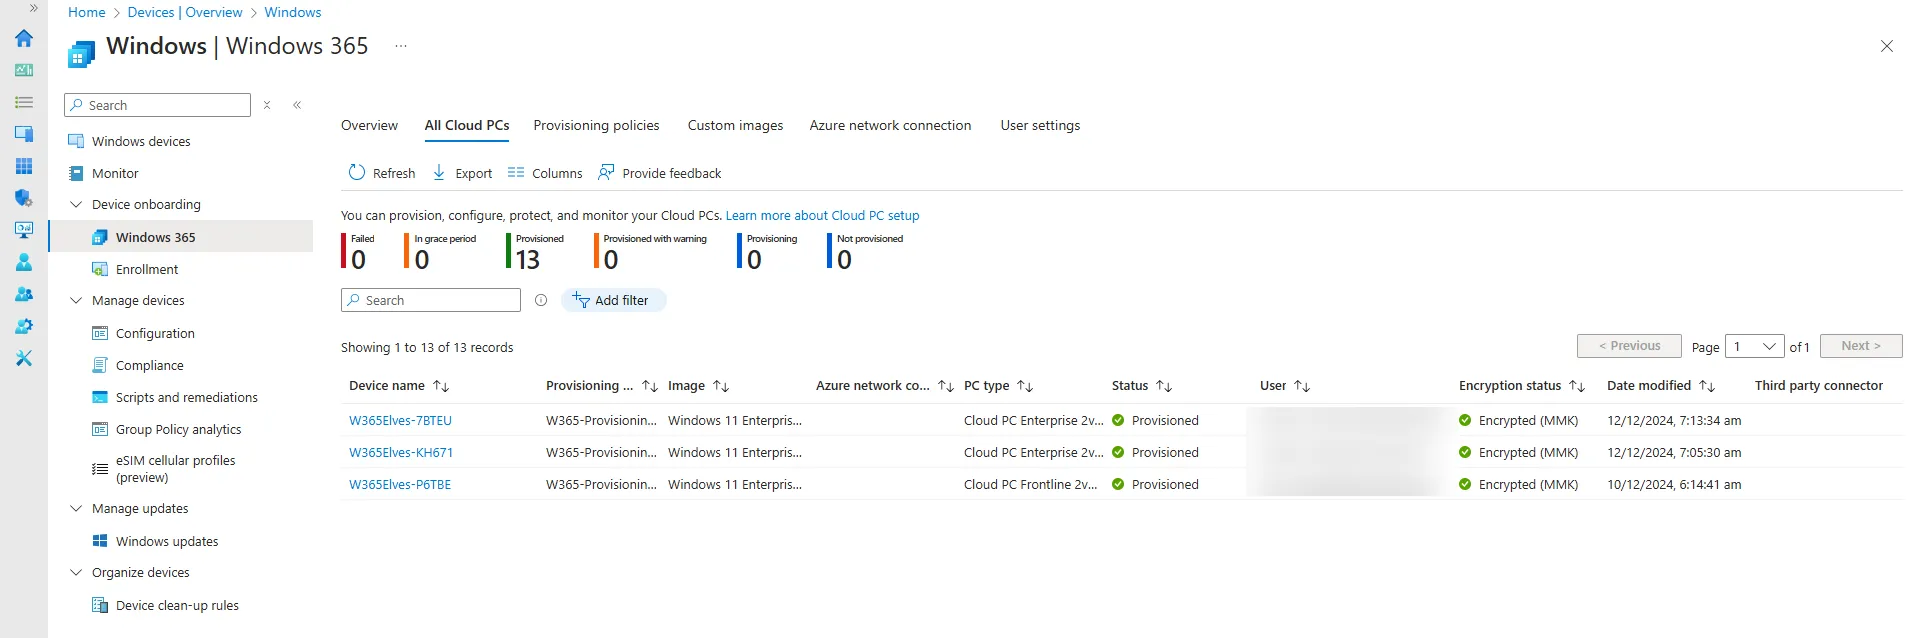Open Home breadcrumb link
The image size is (1916, 638).
[86, 12]
